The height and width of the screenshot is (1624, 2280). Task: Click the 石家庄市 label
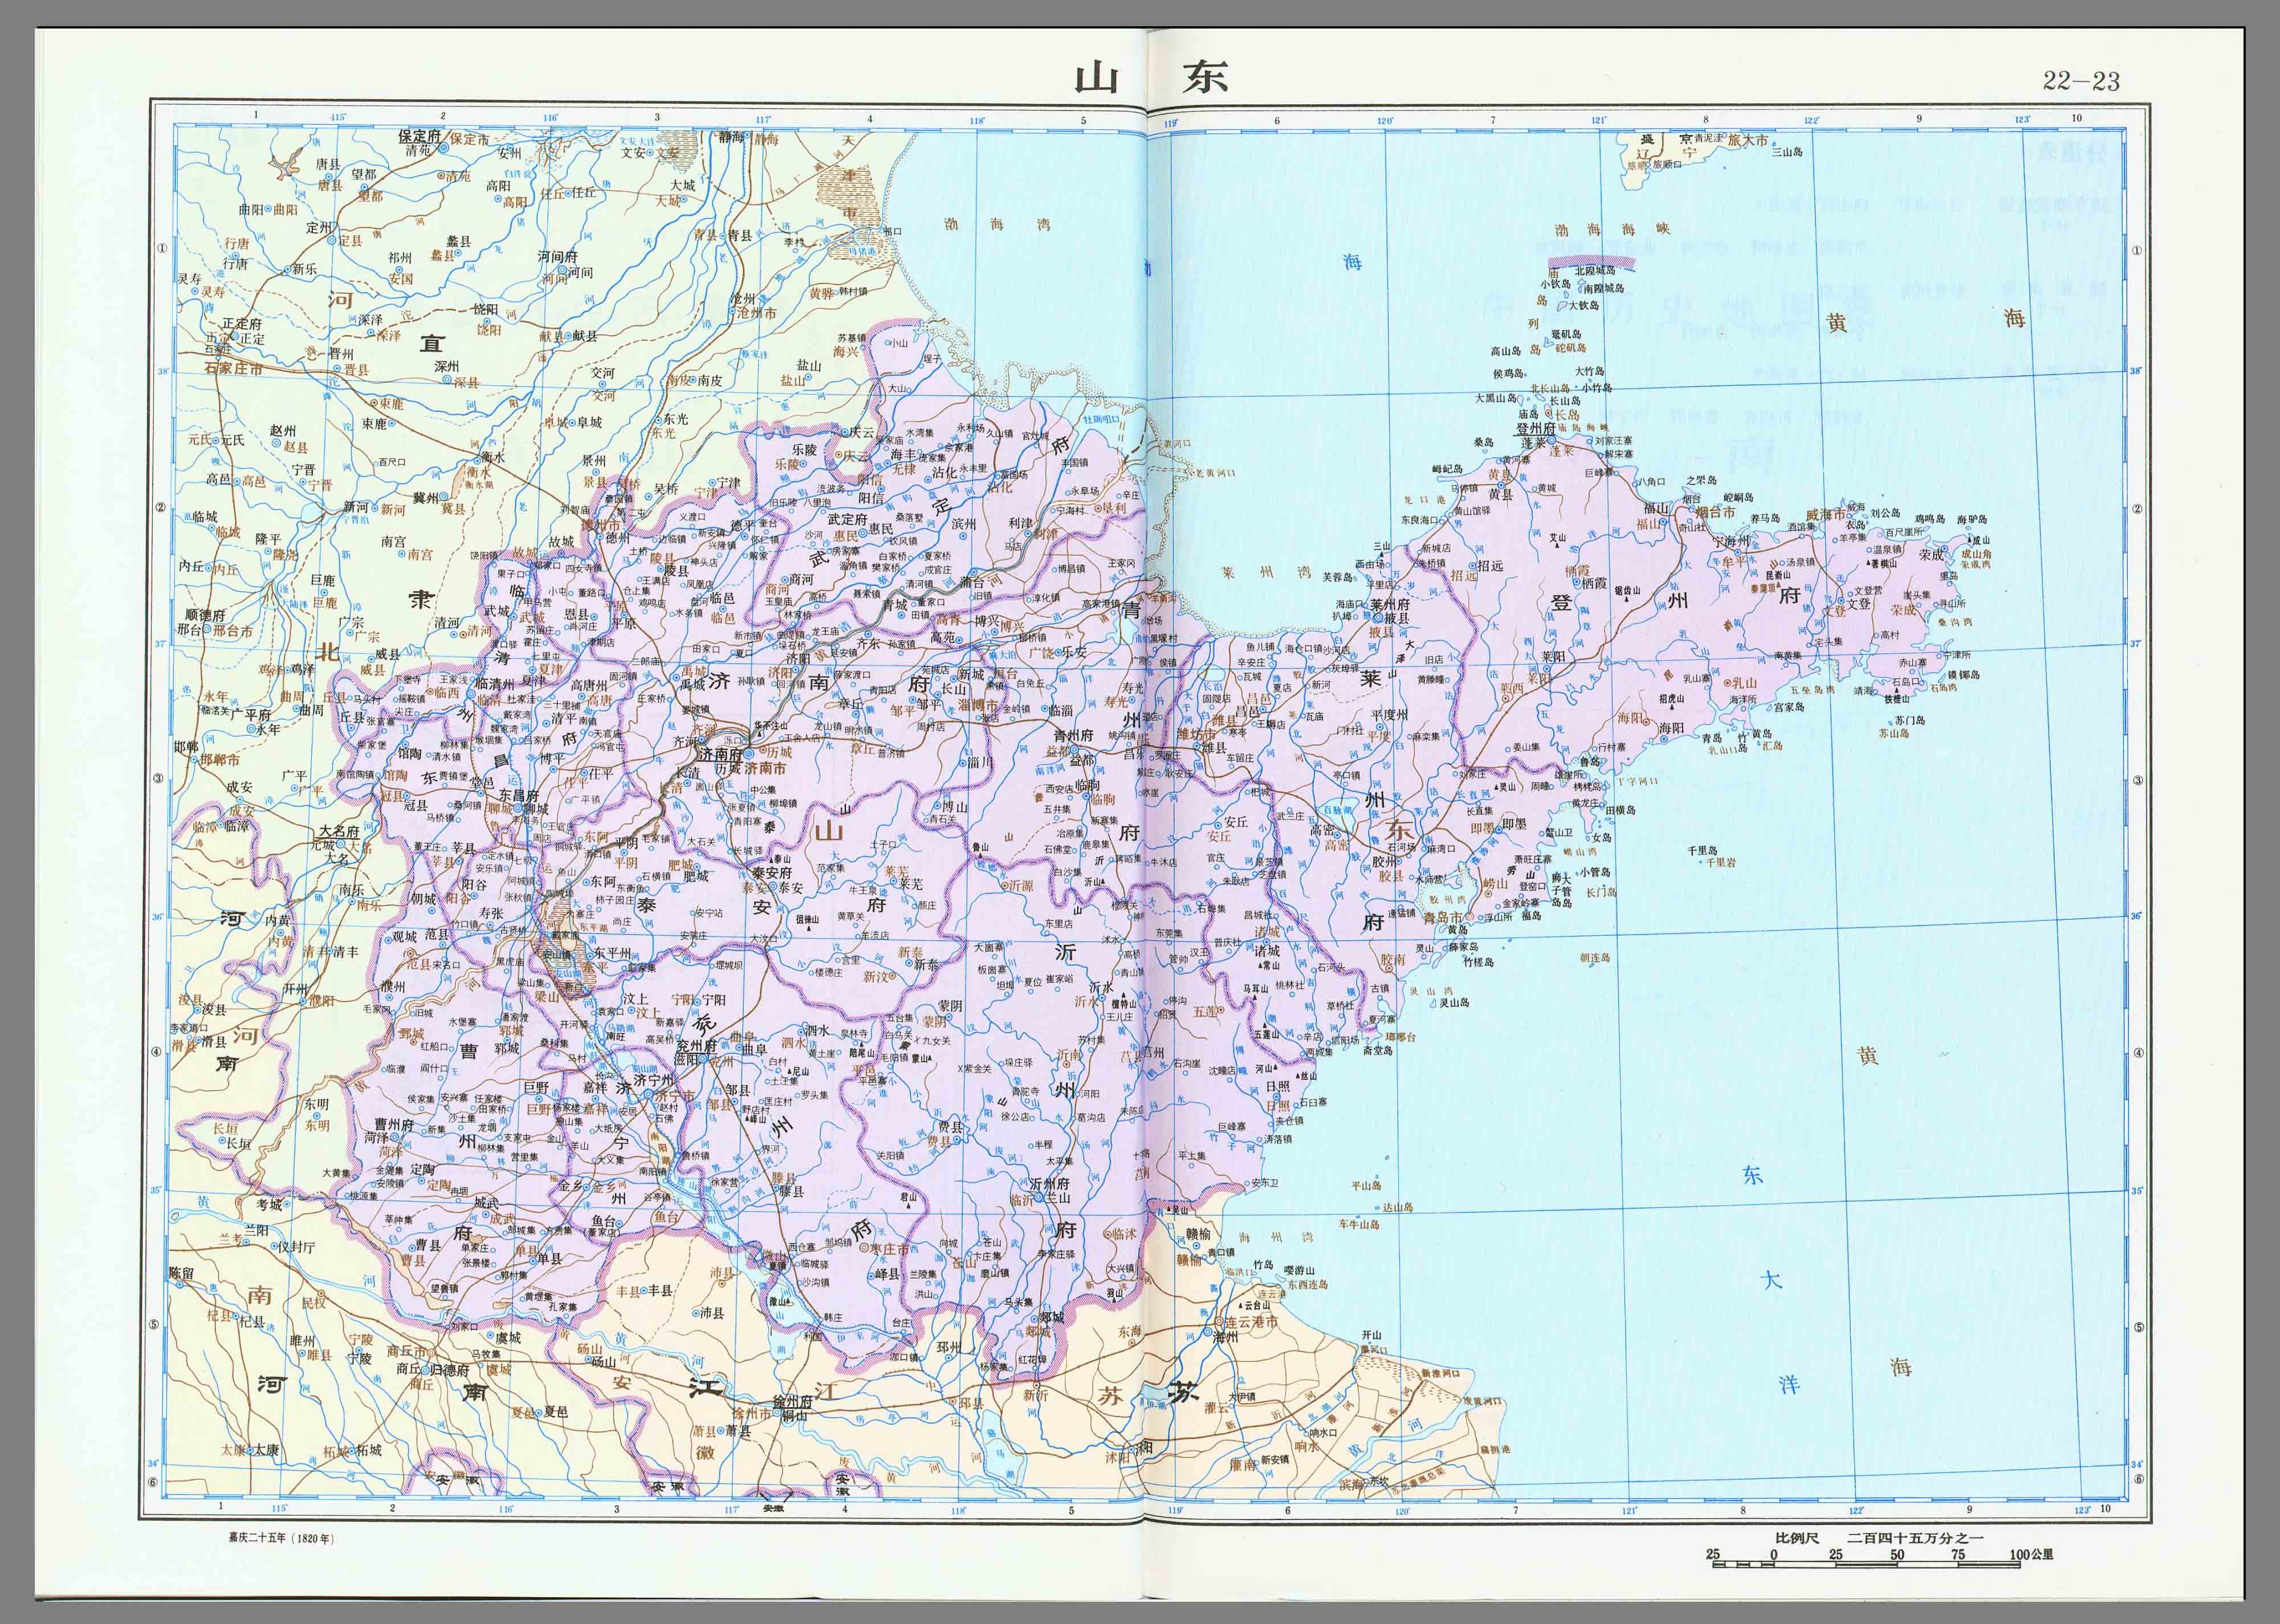[233, 368]
